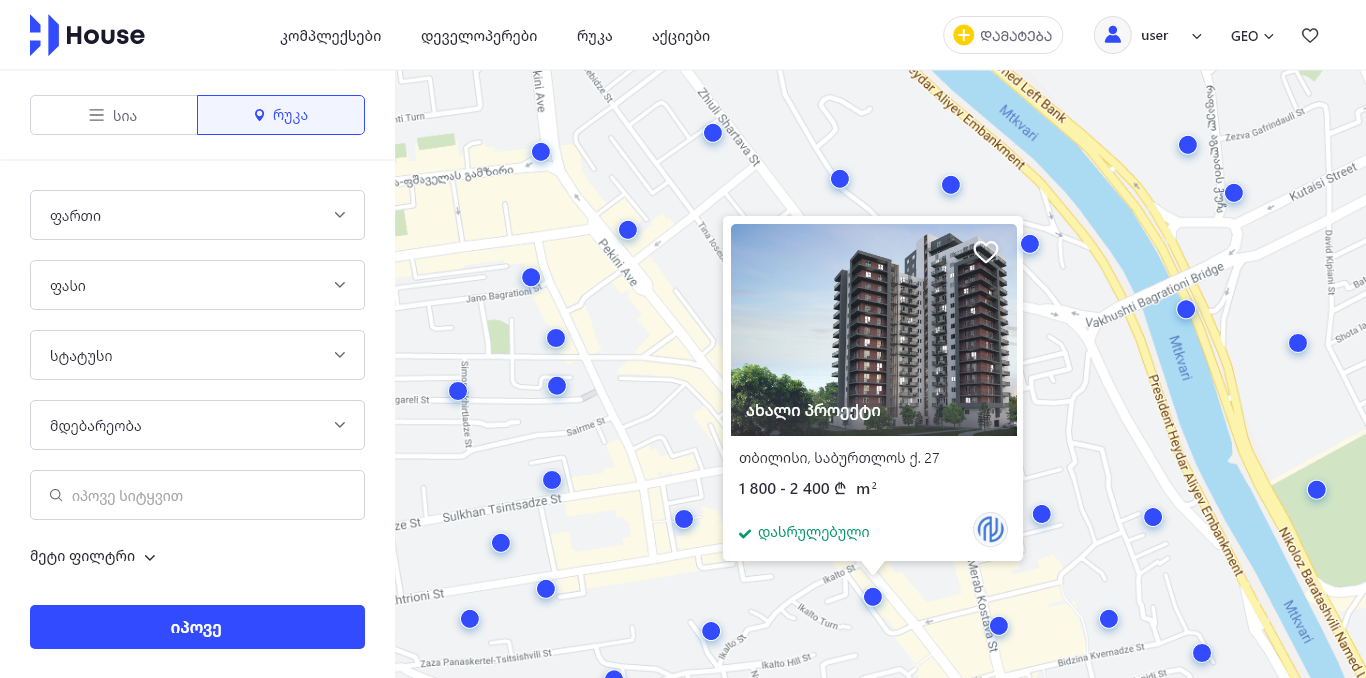Click the developer logo on listing card

990,530
